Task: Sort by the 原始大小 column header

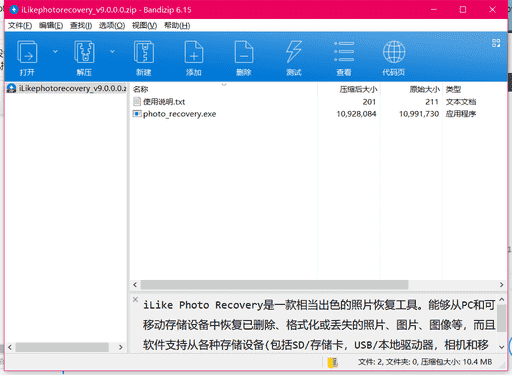Action: point(424,89)
